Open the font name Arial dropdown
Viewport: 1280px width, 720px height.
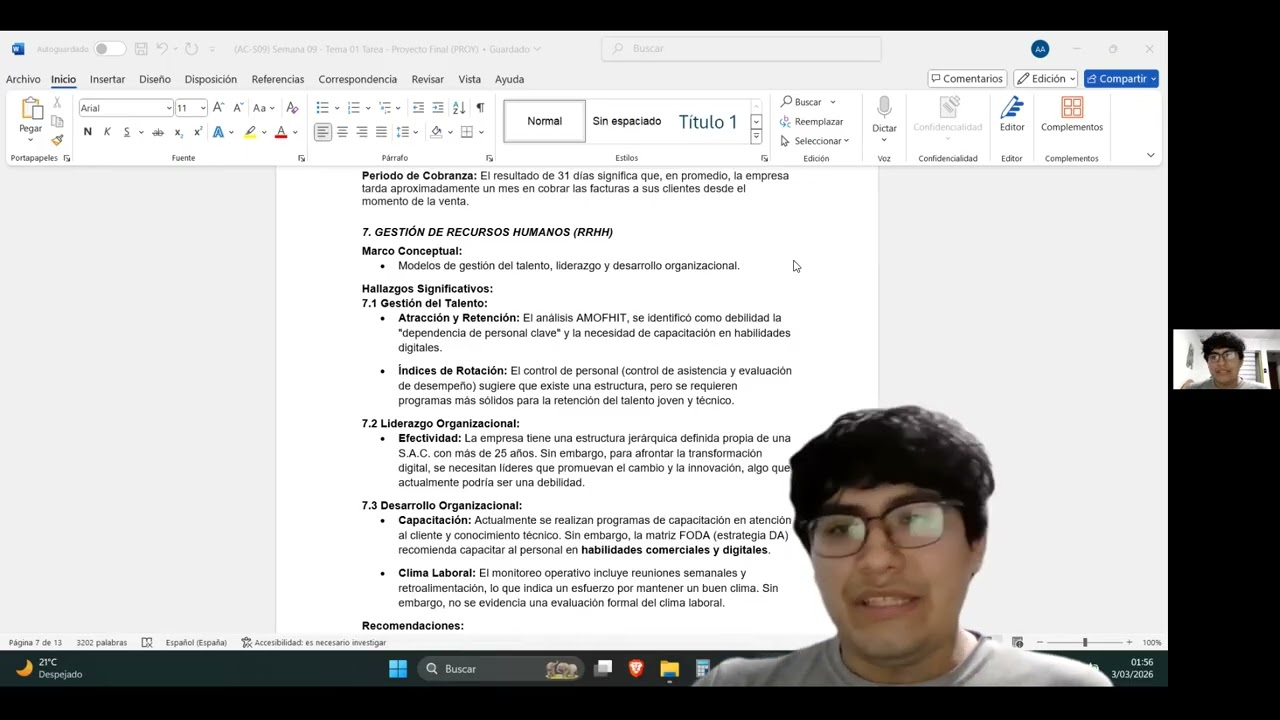tap(169, 108)
